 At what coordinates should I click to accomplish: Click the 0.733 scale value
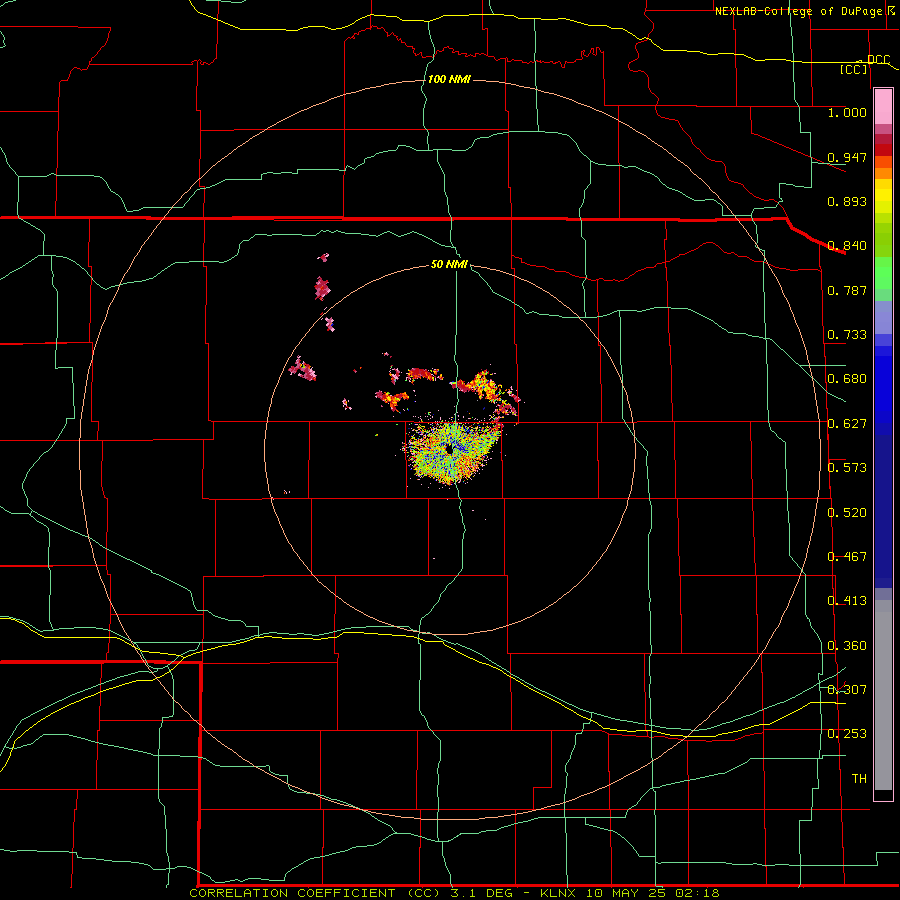[847, 335]
